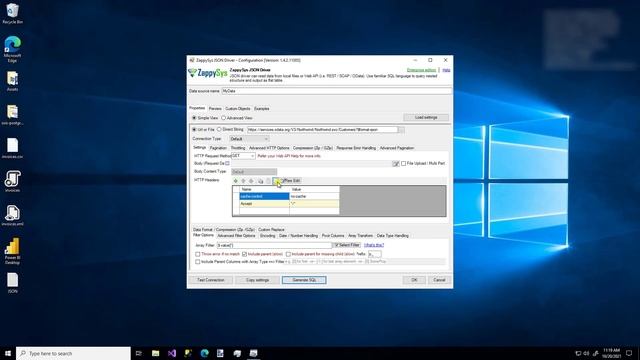Open the invoices.xml desktop file
This screenshot has width=640, height=360.
pos(12,215)
